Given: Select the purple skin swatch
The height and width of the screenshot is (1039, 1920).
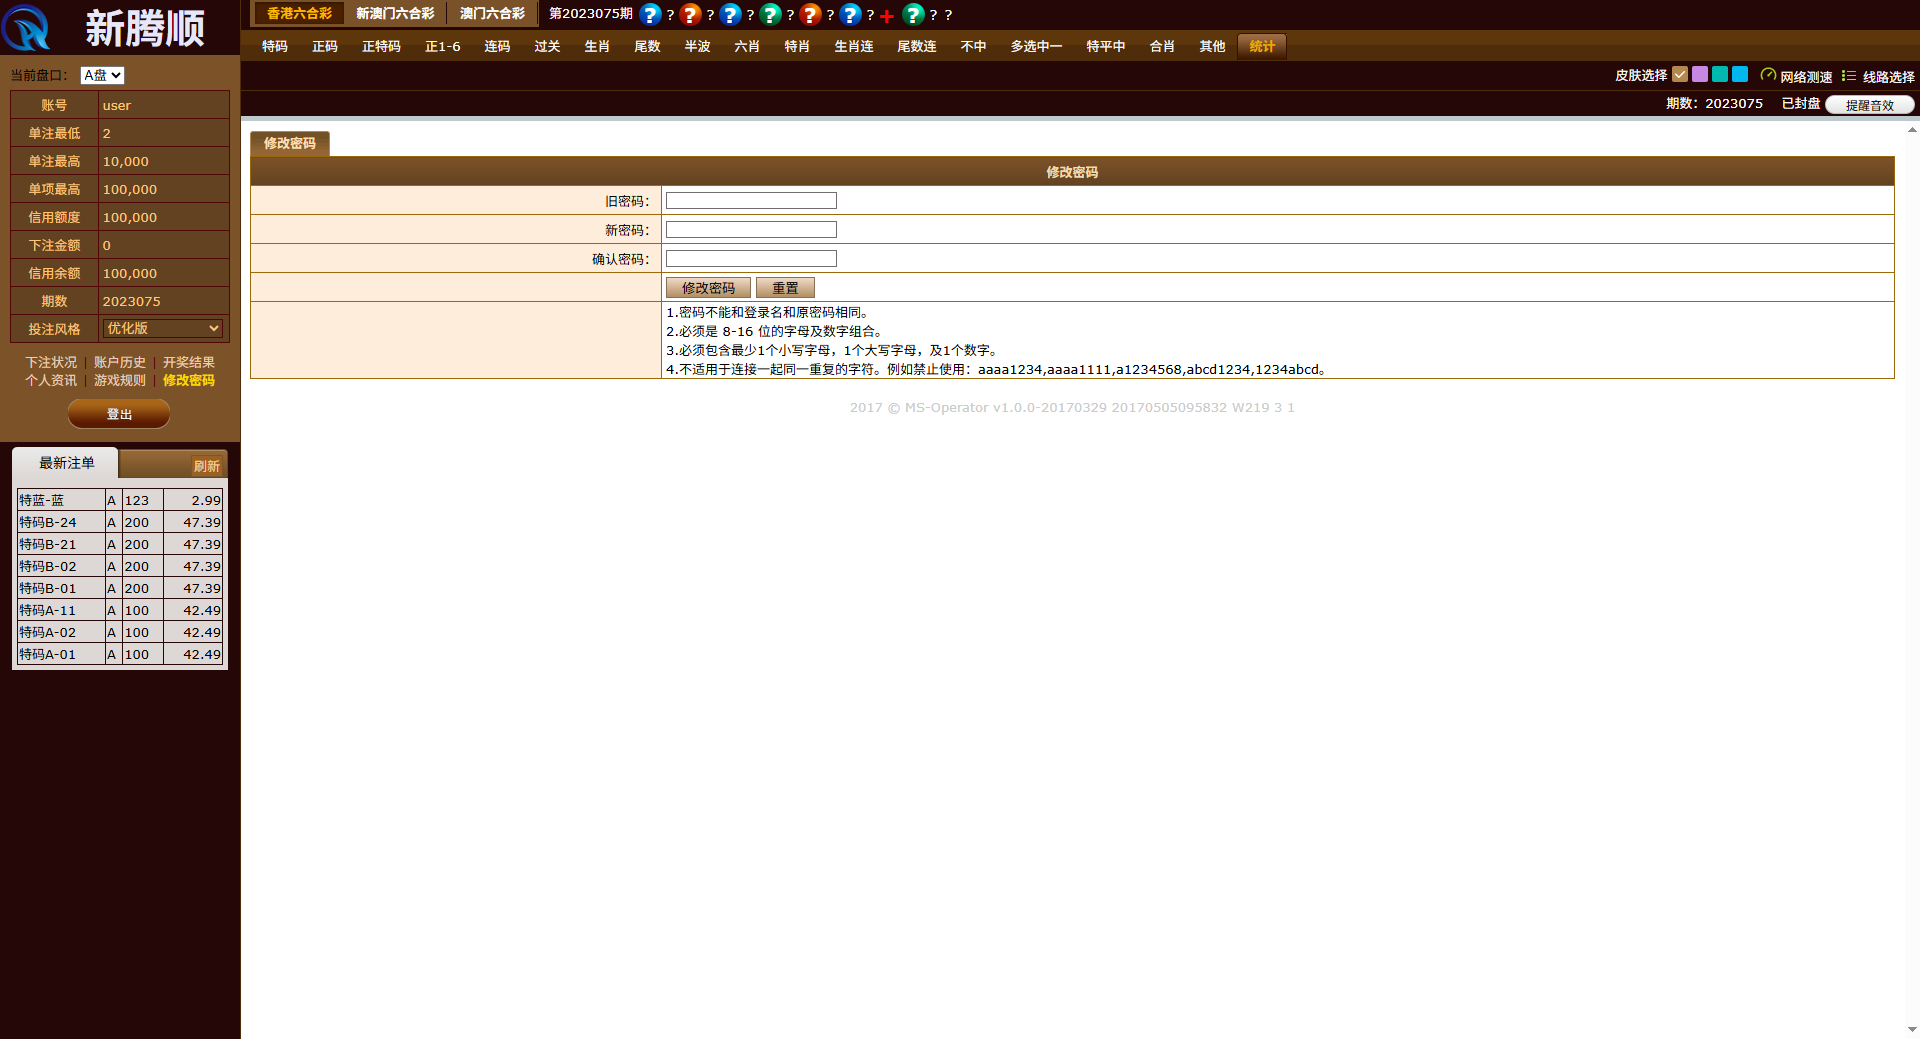Looking at the screenshot, I should tap(1700, 75).
